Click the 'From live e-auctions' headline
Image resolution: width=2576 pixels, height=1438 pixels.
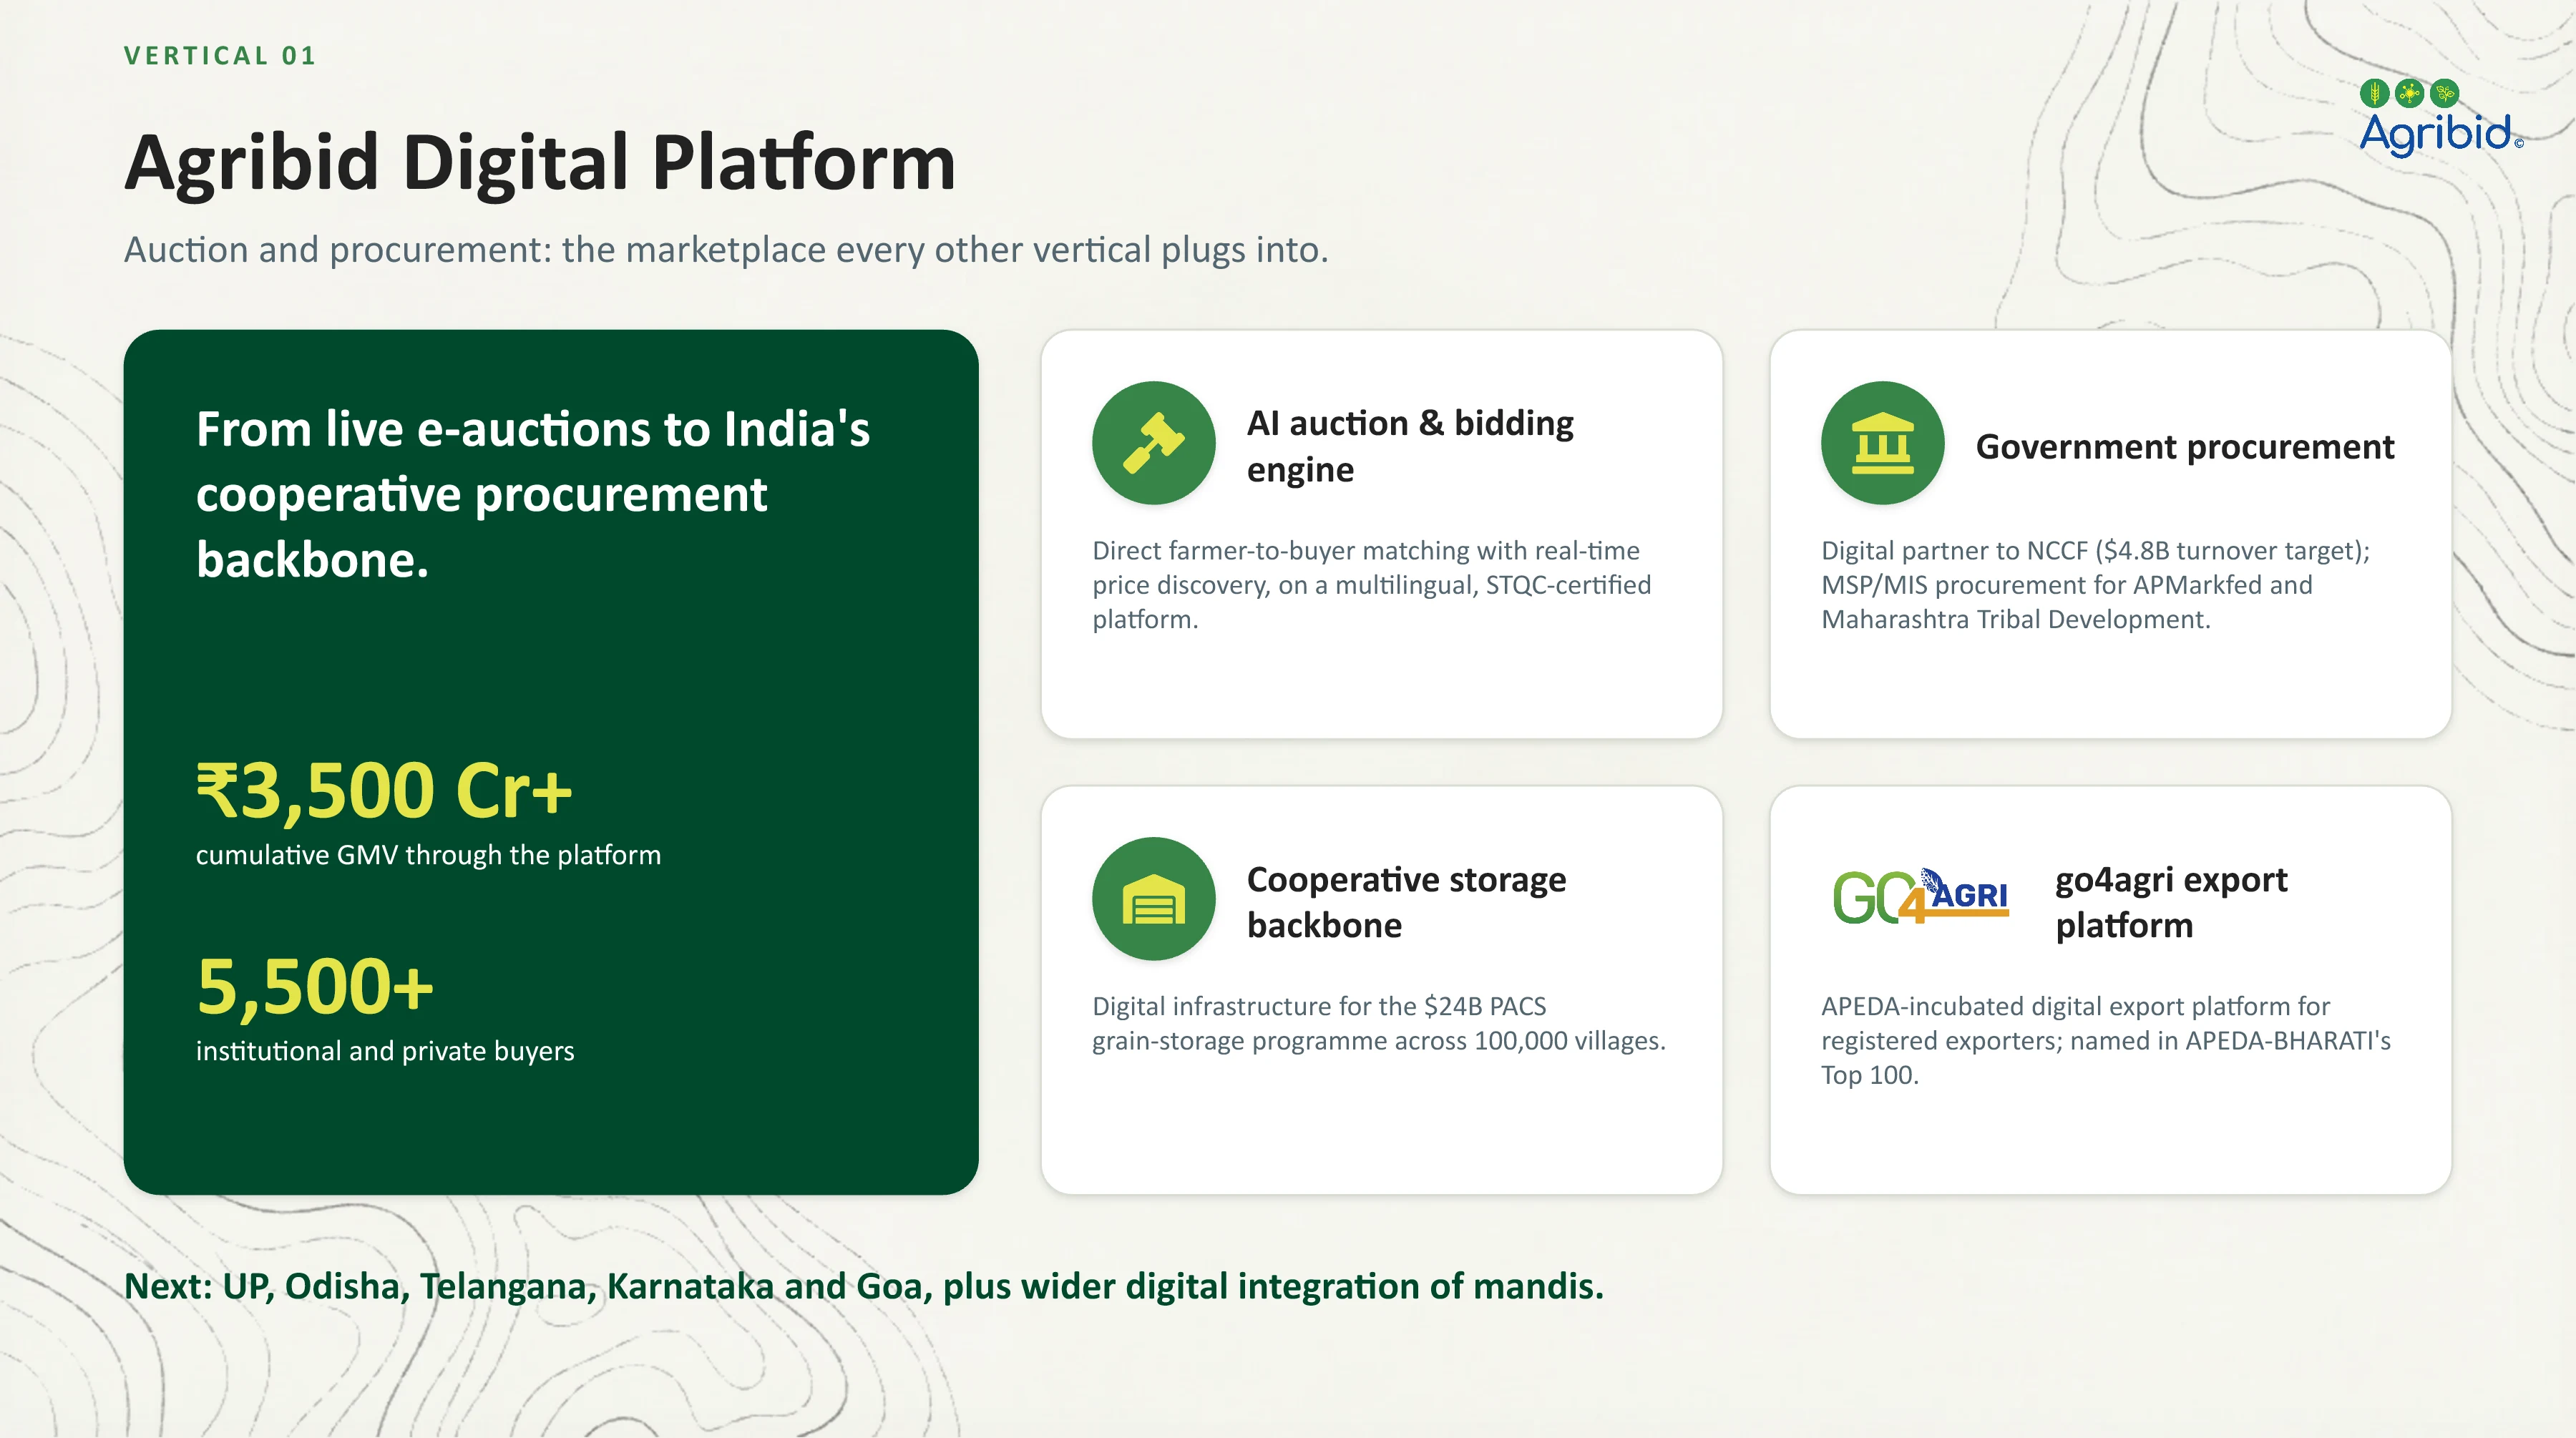533,494
